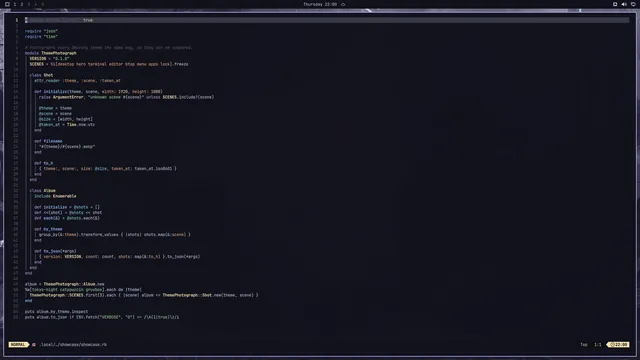640x360 pixels.
Task: Click the class Shot line
Action: (x=41, y=75)
